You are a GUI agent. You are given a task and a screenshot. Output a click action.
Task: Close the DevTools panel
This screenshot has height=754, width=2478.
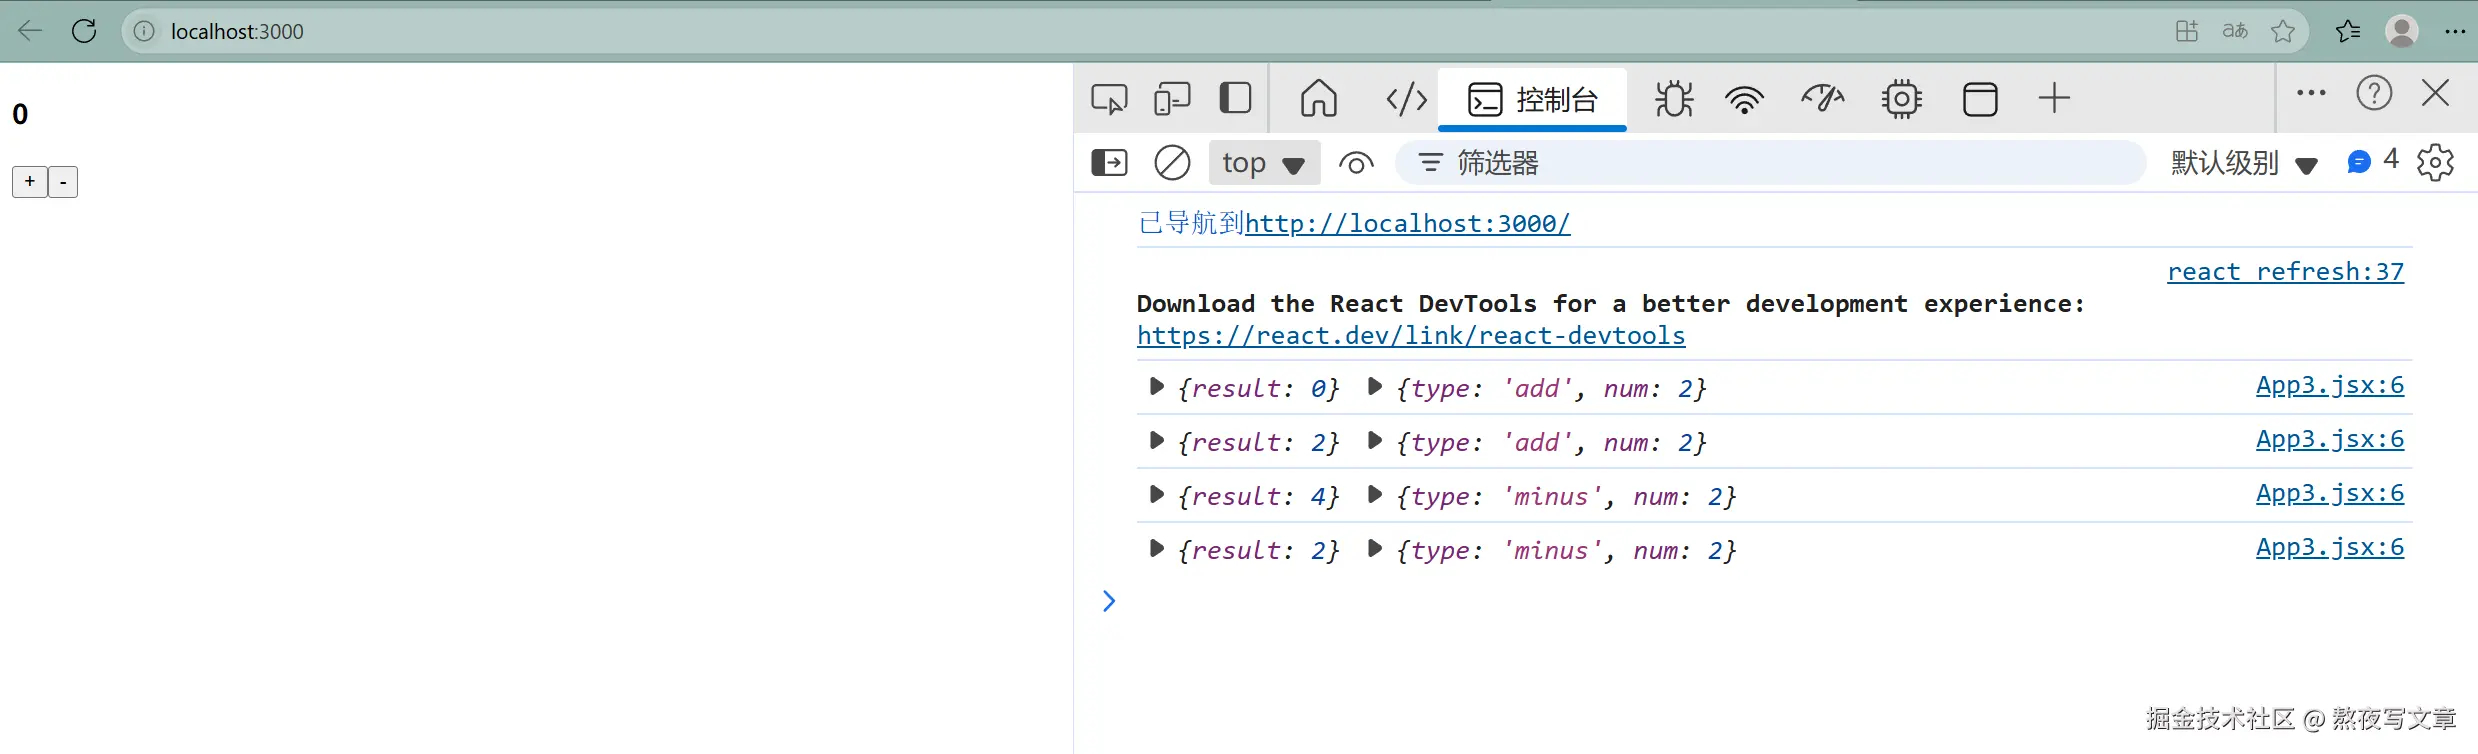[2436, 93]
